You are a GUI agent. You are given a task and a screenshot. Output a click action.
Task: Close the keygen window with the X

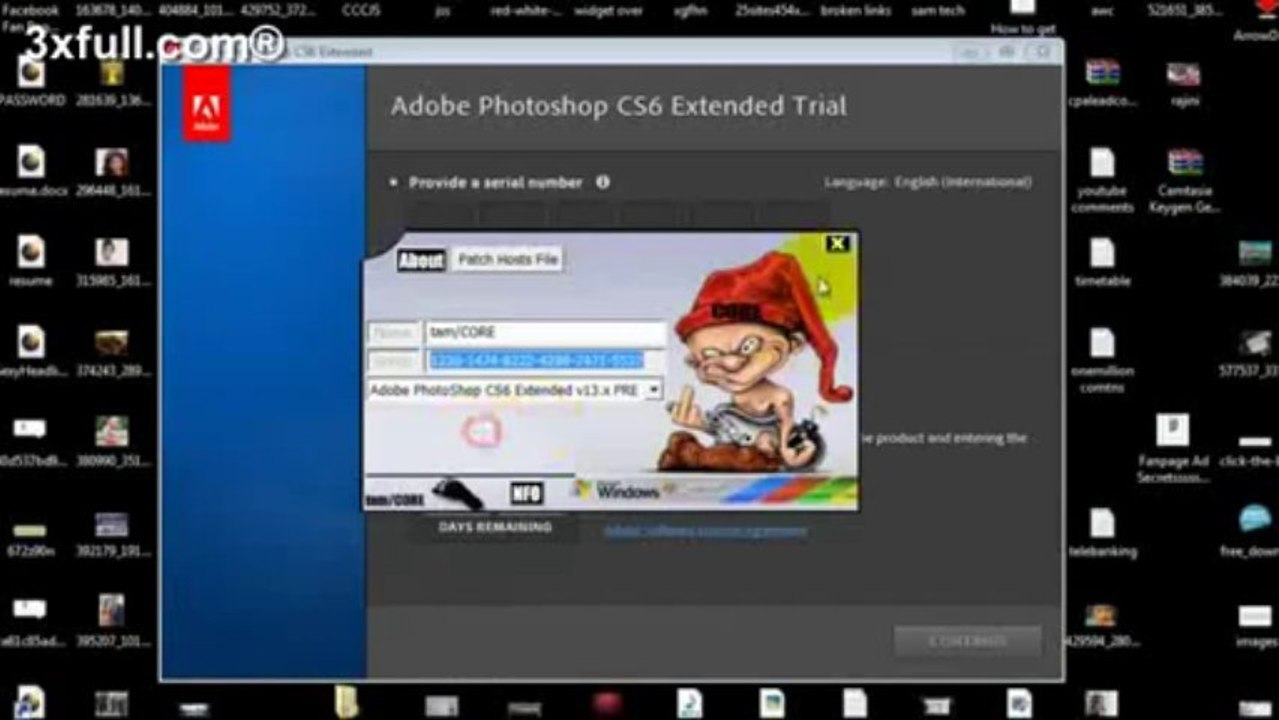coord(837,243)
